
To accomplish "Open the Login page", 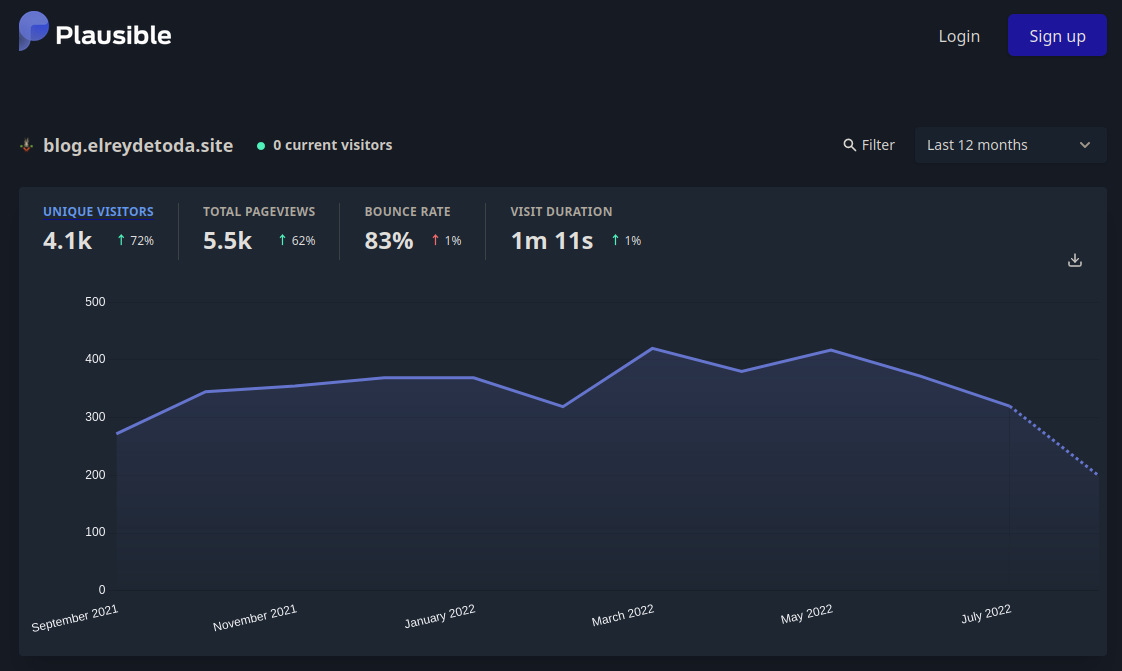I will 959,36.
